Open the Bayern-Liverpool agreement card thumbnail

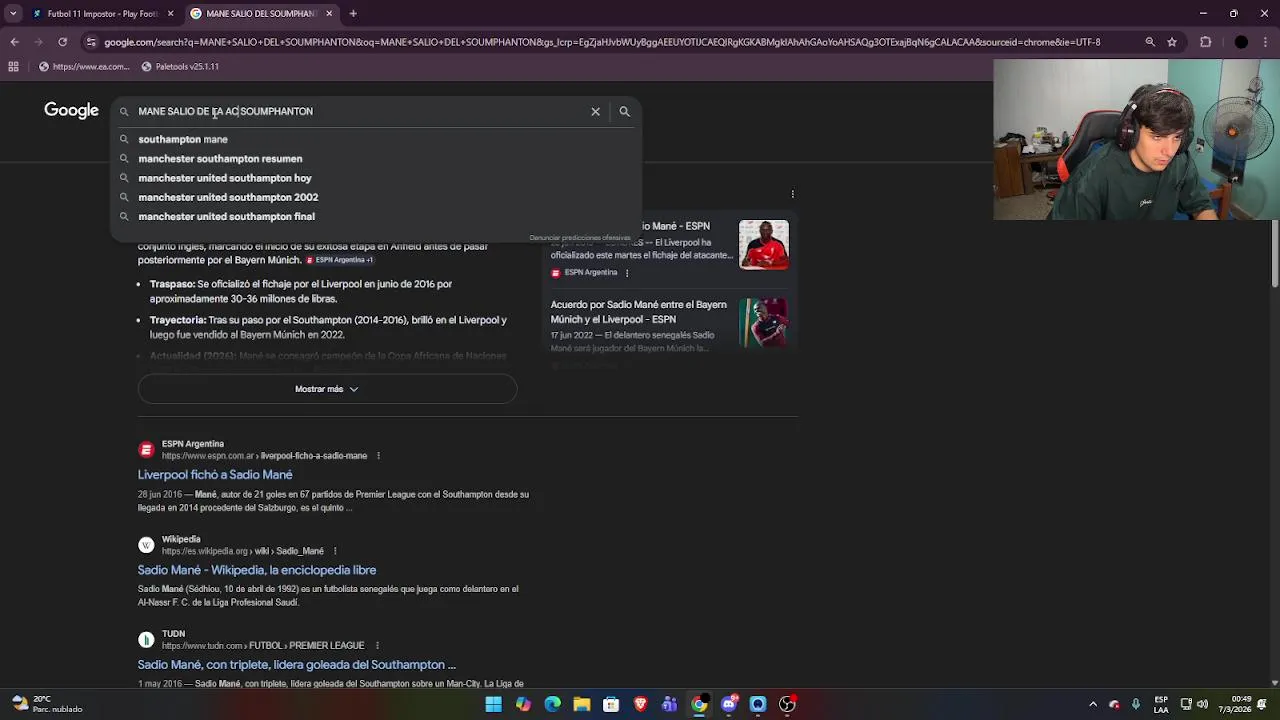pos(764,322)
